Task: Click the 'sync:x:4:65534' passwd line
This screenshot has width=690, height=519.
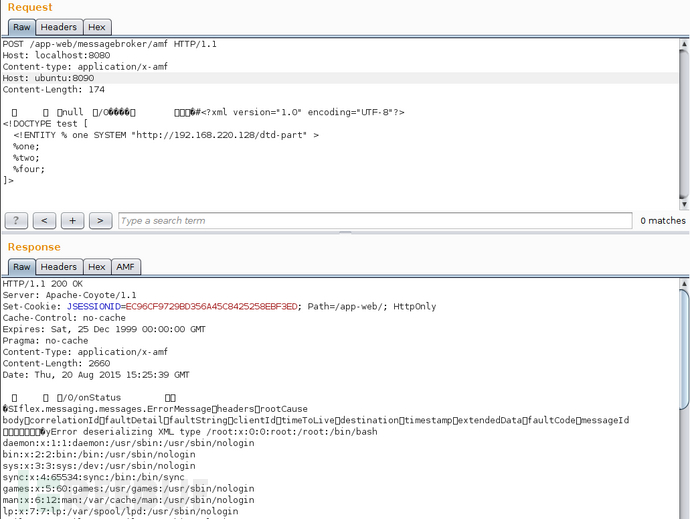Action: (94, 478)
